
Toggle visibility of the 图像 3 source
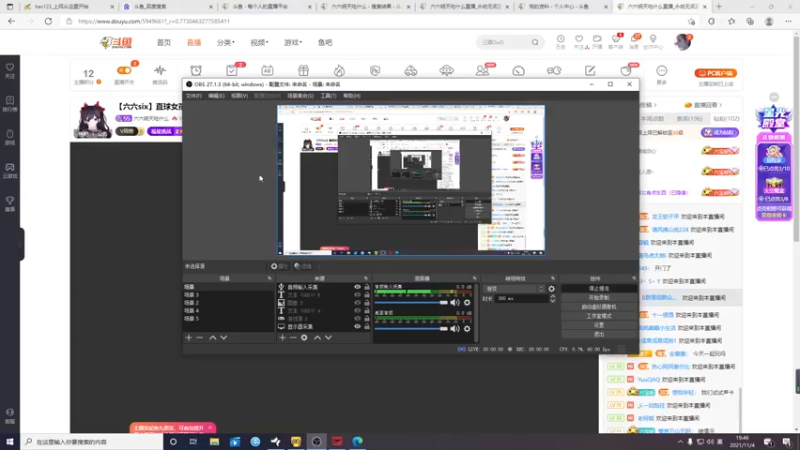(357, 303)
